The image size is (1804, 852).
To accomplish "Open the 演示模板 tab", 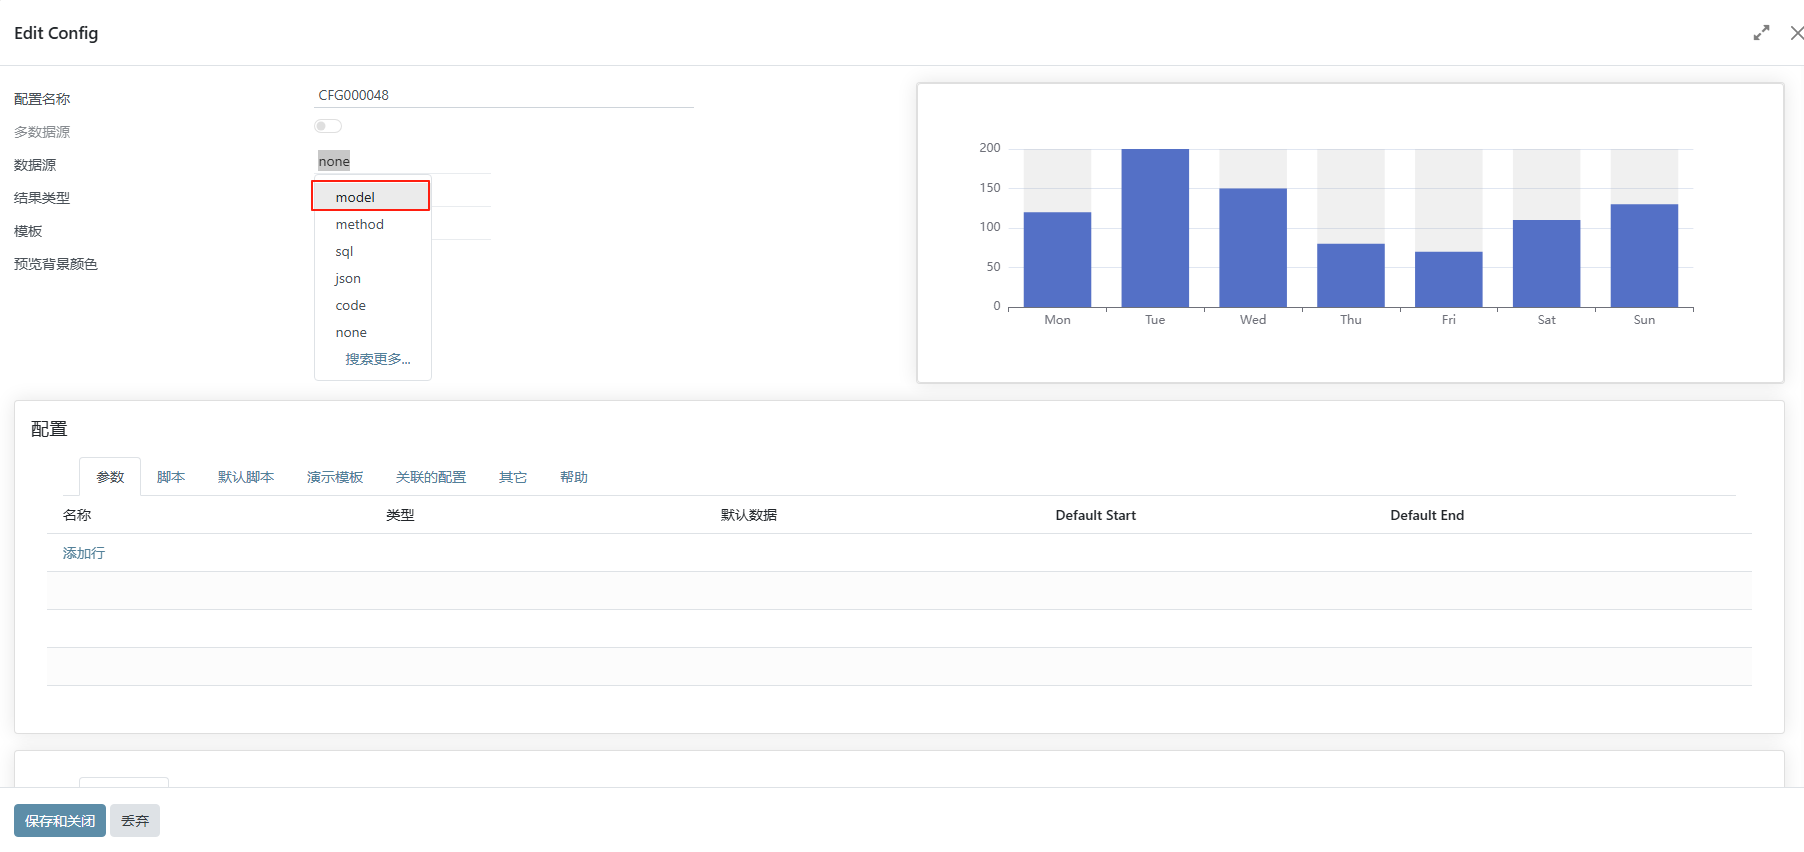I will click(x=335, y=477).
